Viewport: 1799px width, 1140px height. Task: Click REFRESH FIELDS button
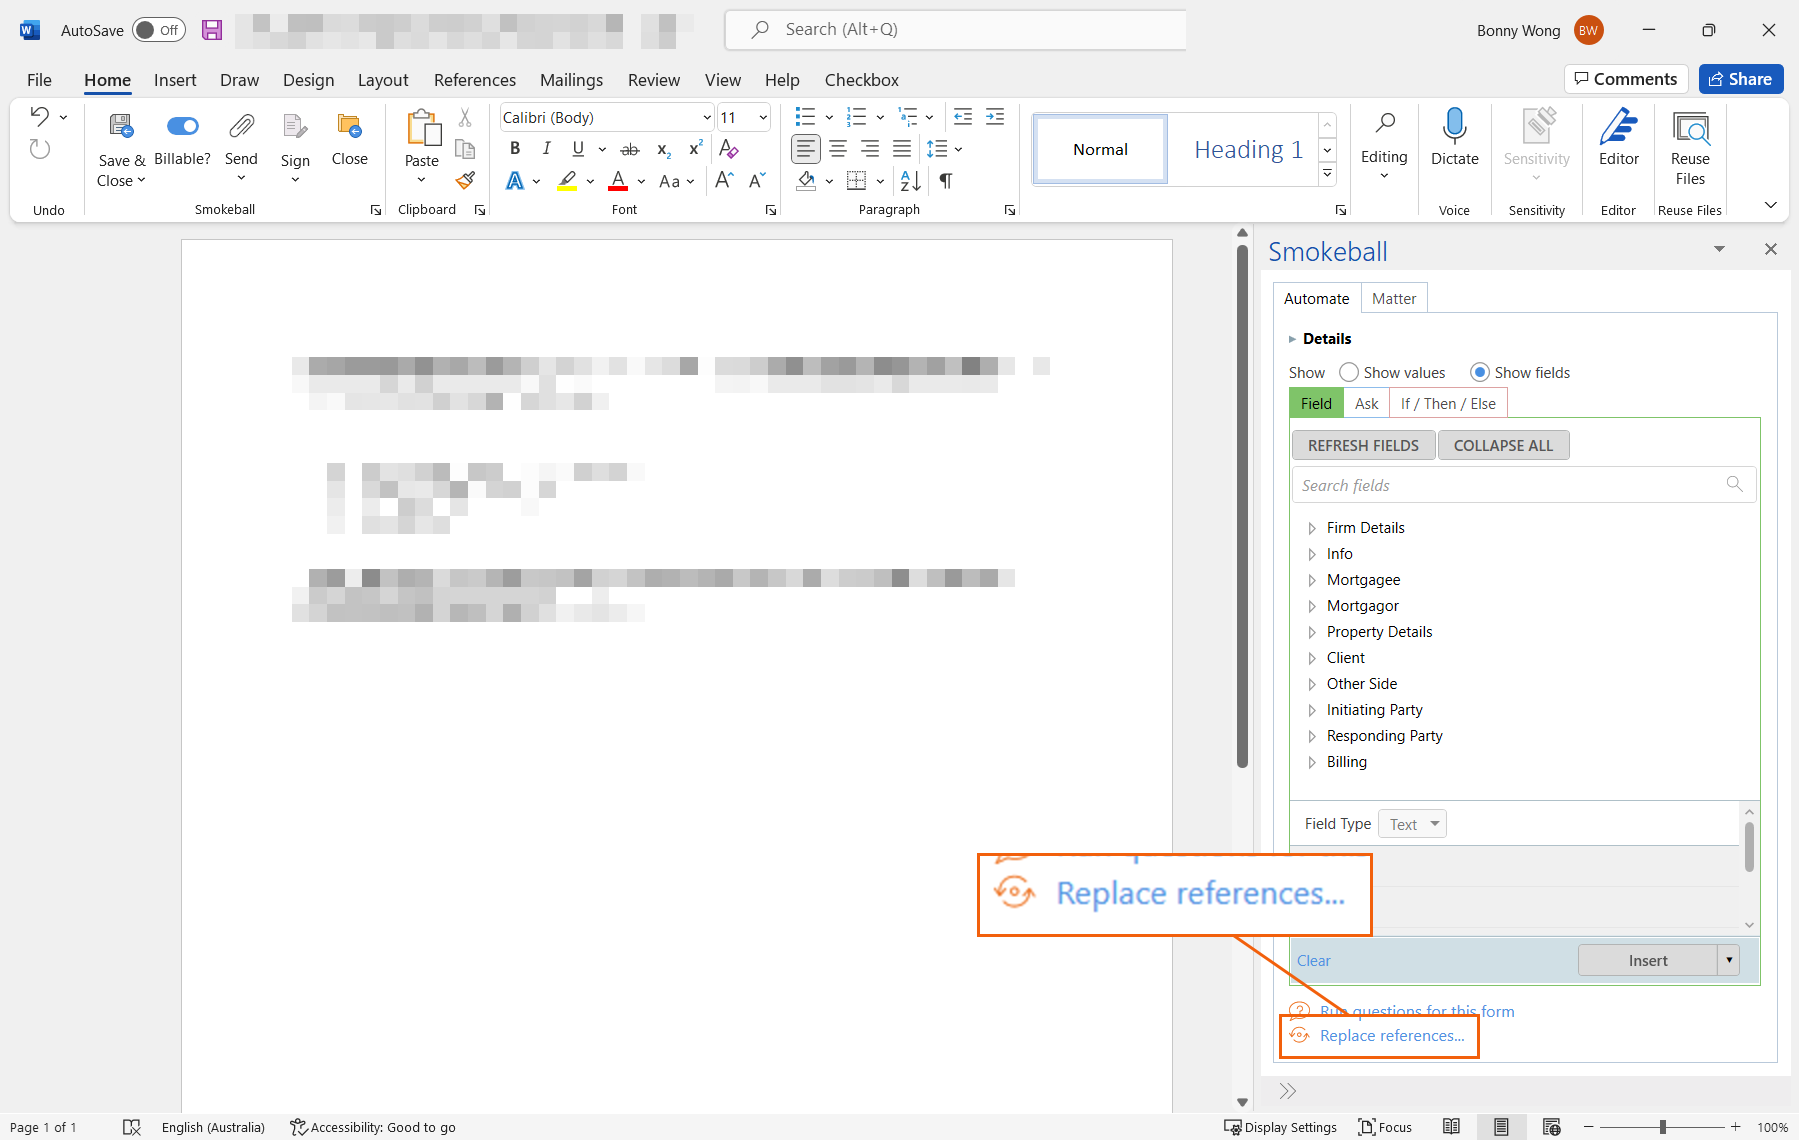[1363, 445]
